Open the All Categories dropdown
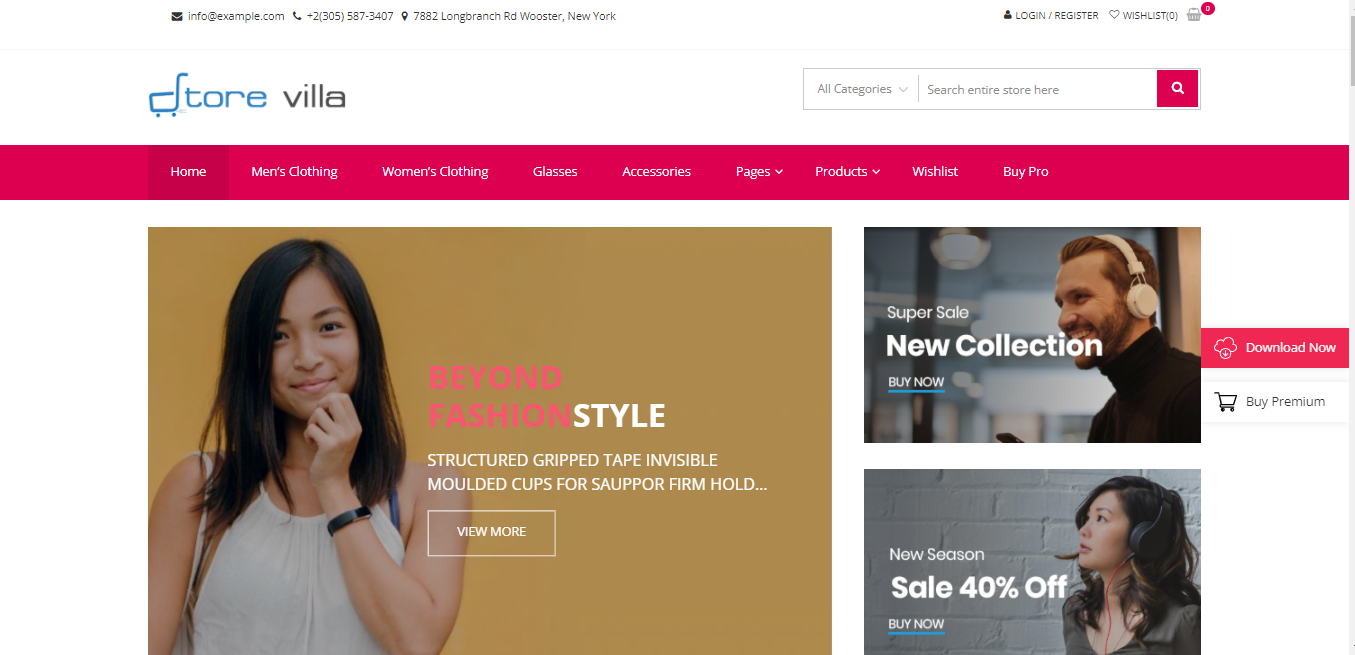 click(861, 89)
